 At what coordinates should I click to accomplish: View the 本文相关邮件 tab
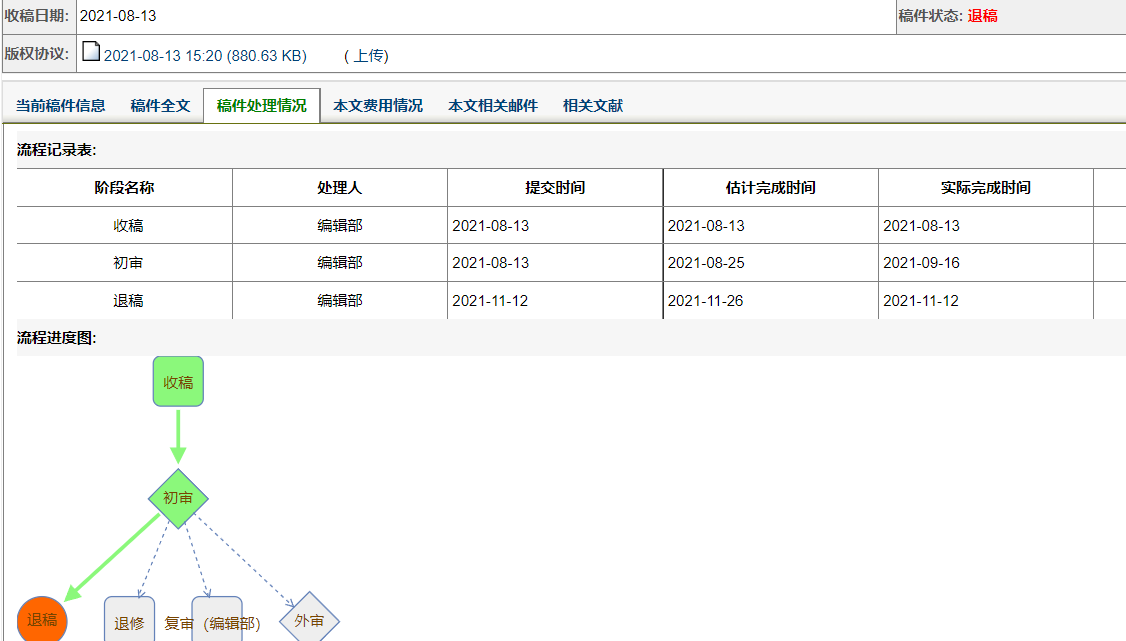click(493, 106)
